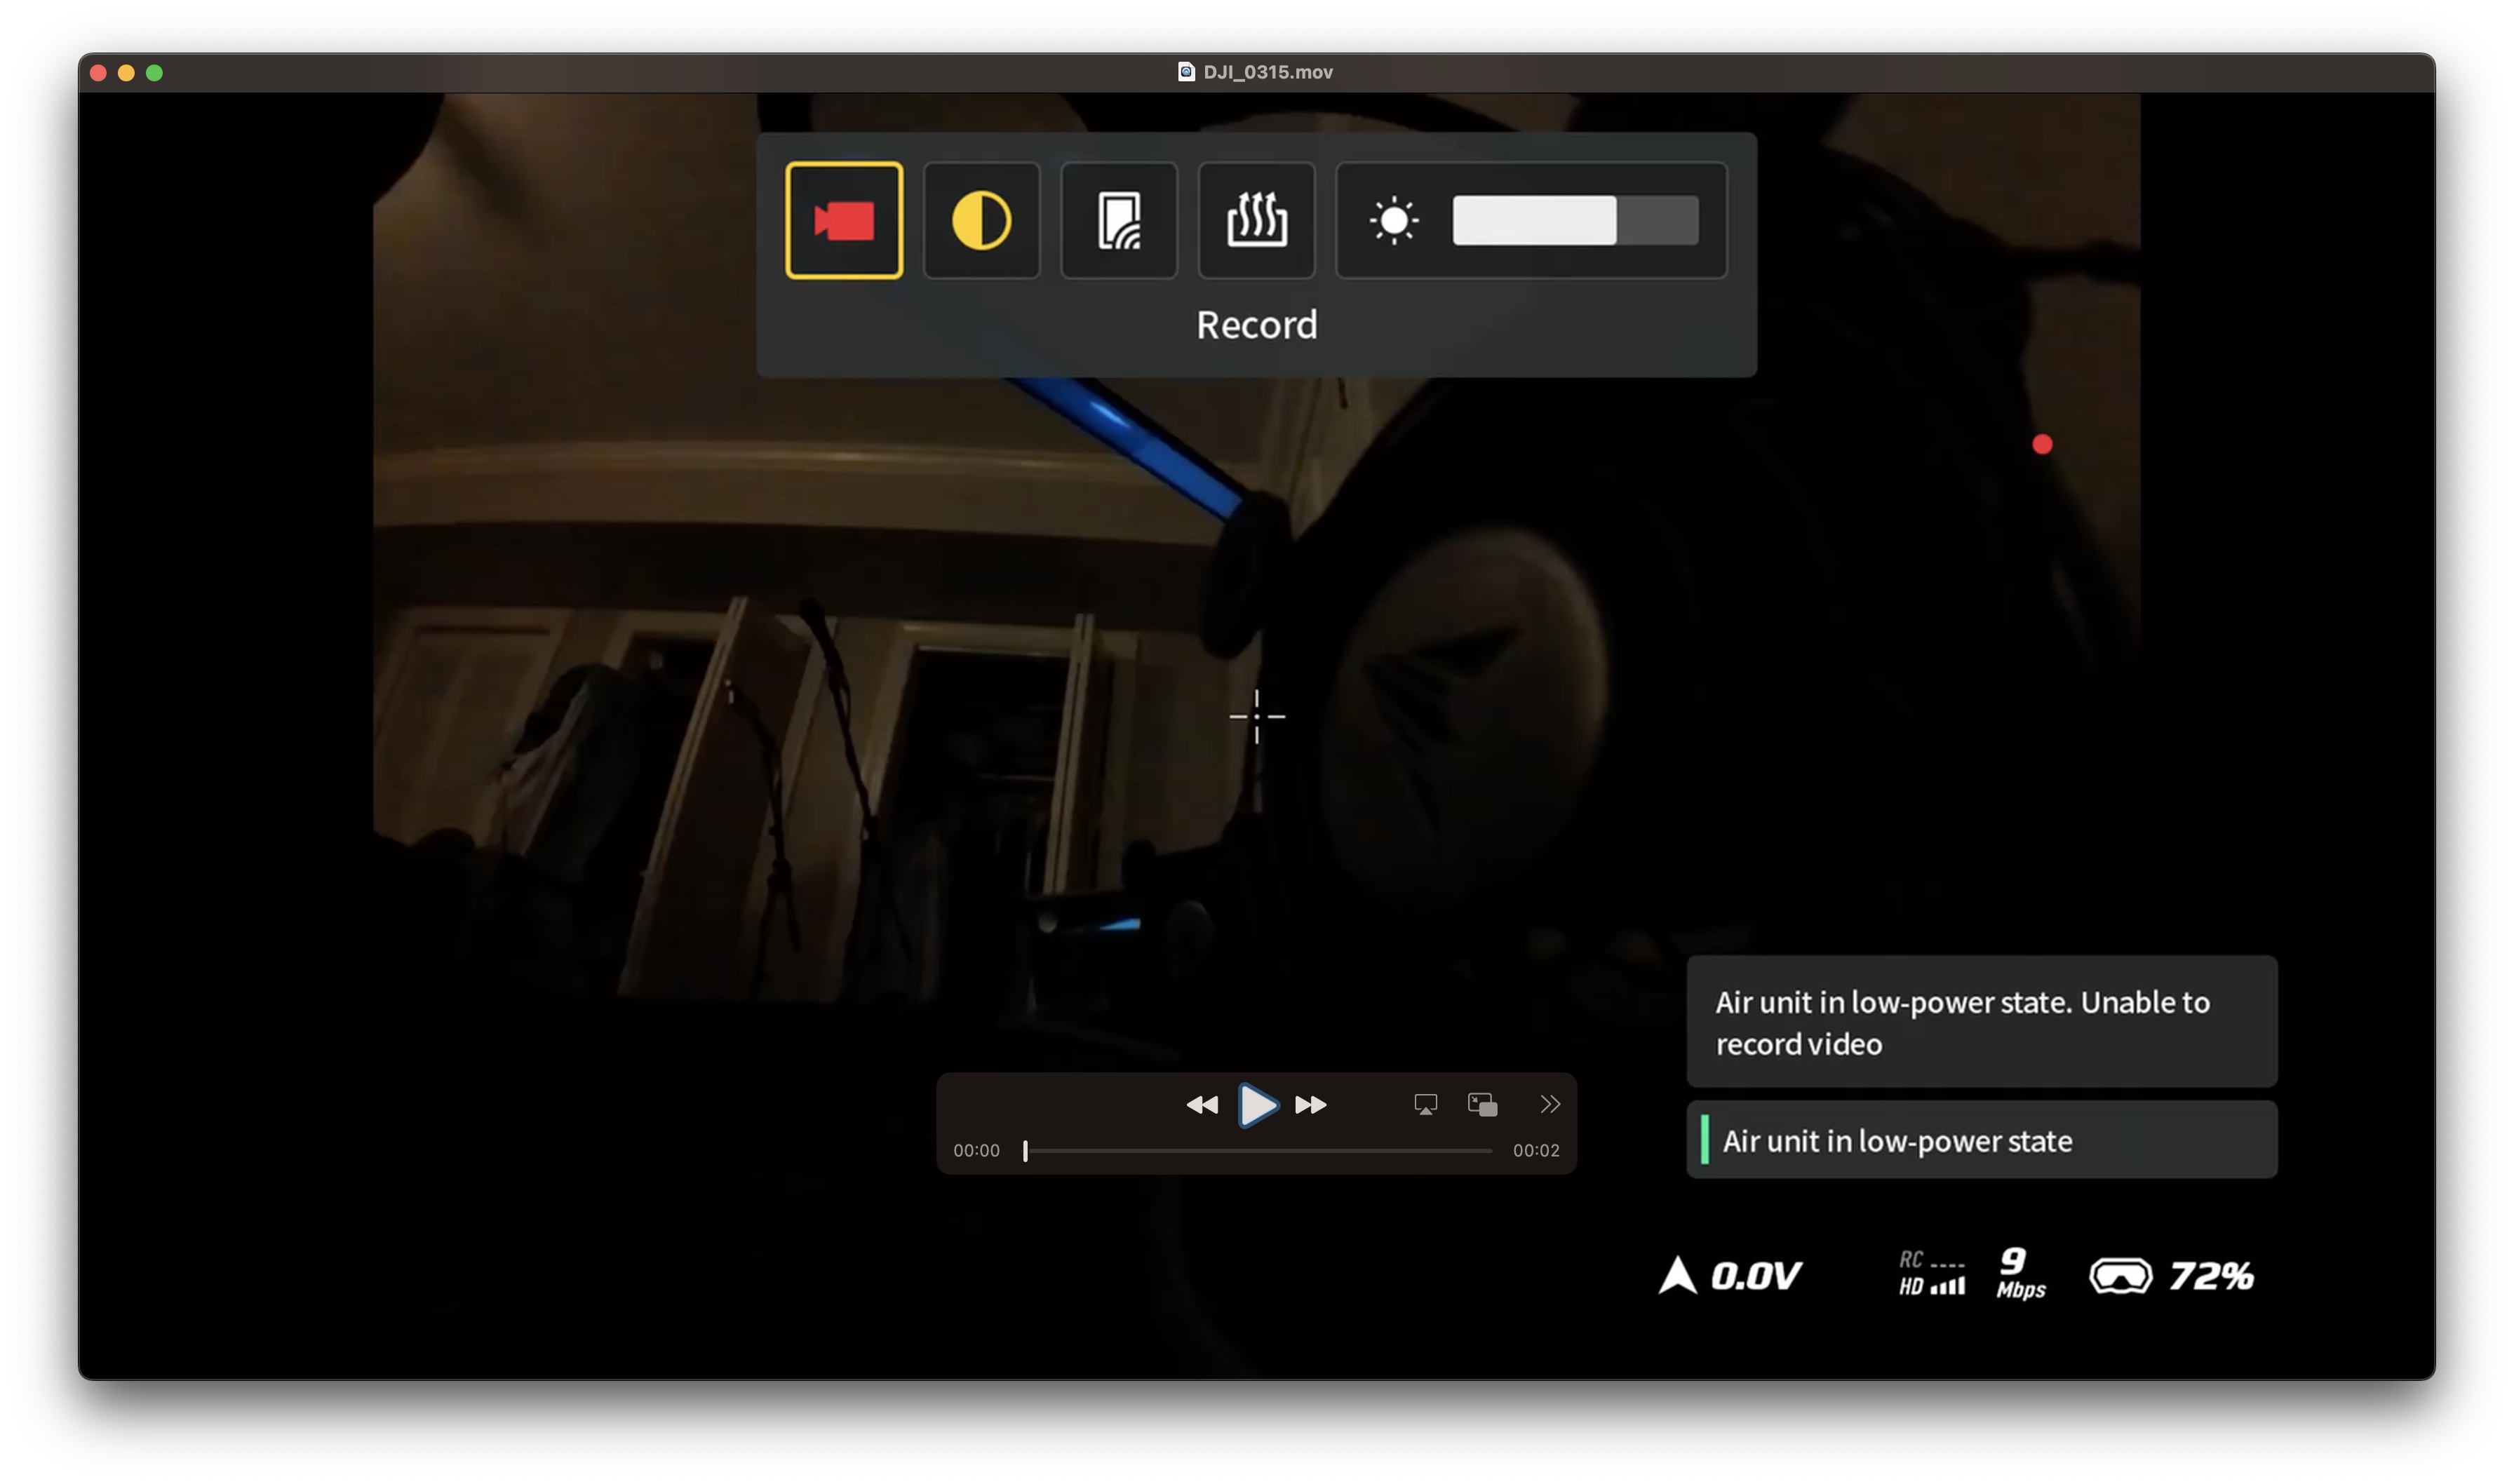Click the timeline scrubber at 00:00
The height and width of the screenshot is (1484, 2514).
tap(1025, 1151)
